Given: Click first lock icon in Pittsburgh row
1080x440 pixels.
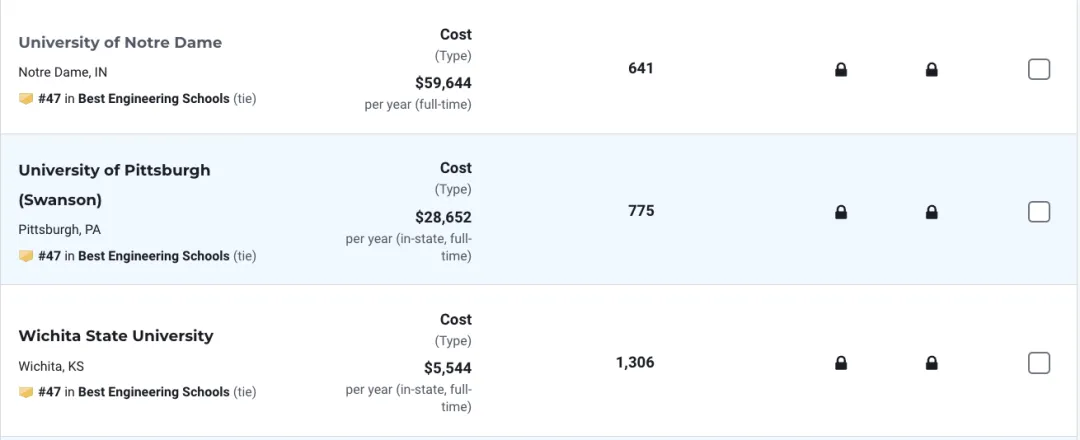Looking at the screenshot, I should [840, 212].
